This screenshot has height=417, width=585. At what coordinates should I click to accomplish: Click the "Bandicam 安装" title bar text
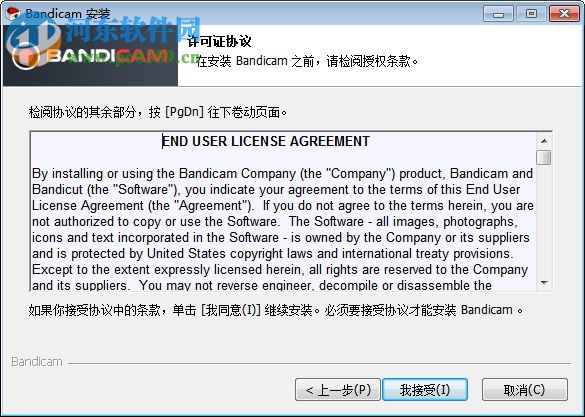(68, 14)
